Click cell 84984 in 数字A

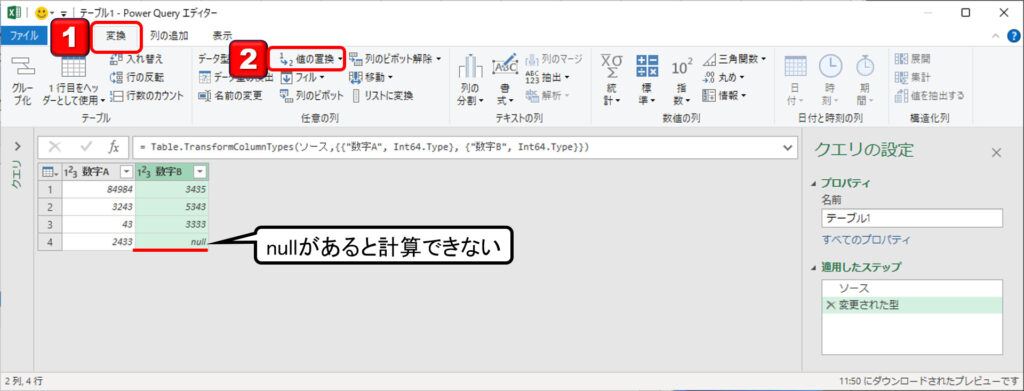99,189
